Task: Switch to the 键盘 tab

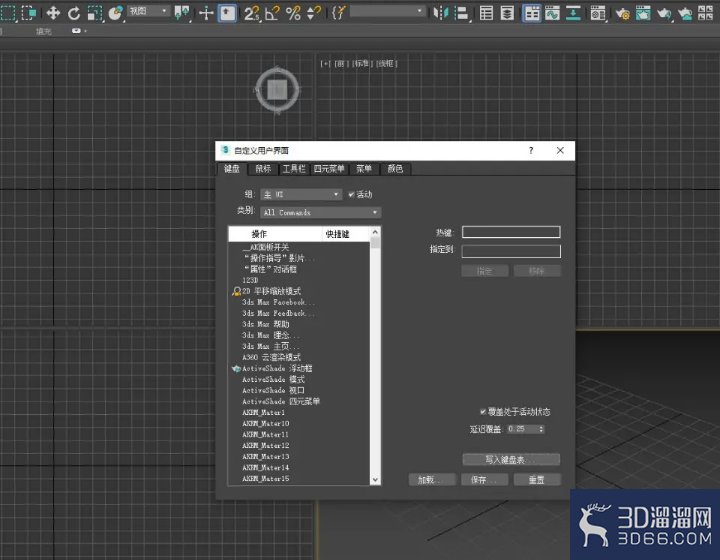Action: tap(232, 169)
